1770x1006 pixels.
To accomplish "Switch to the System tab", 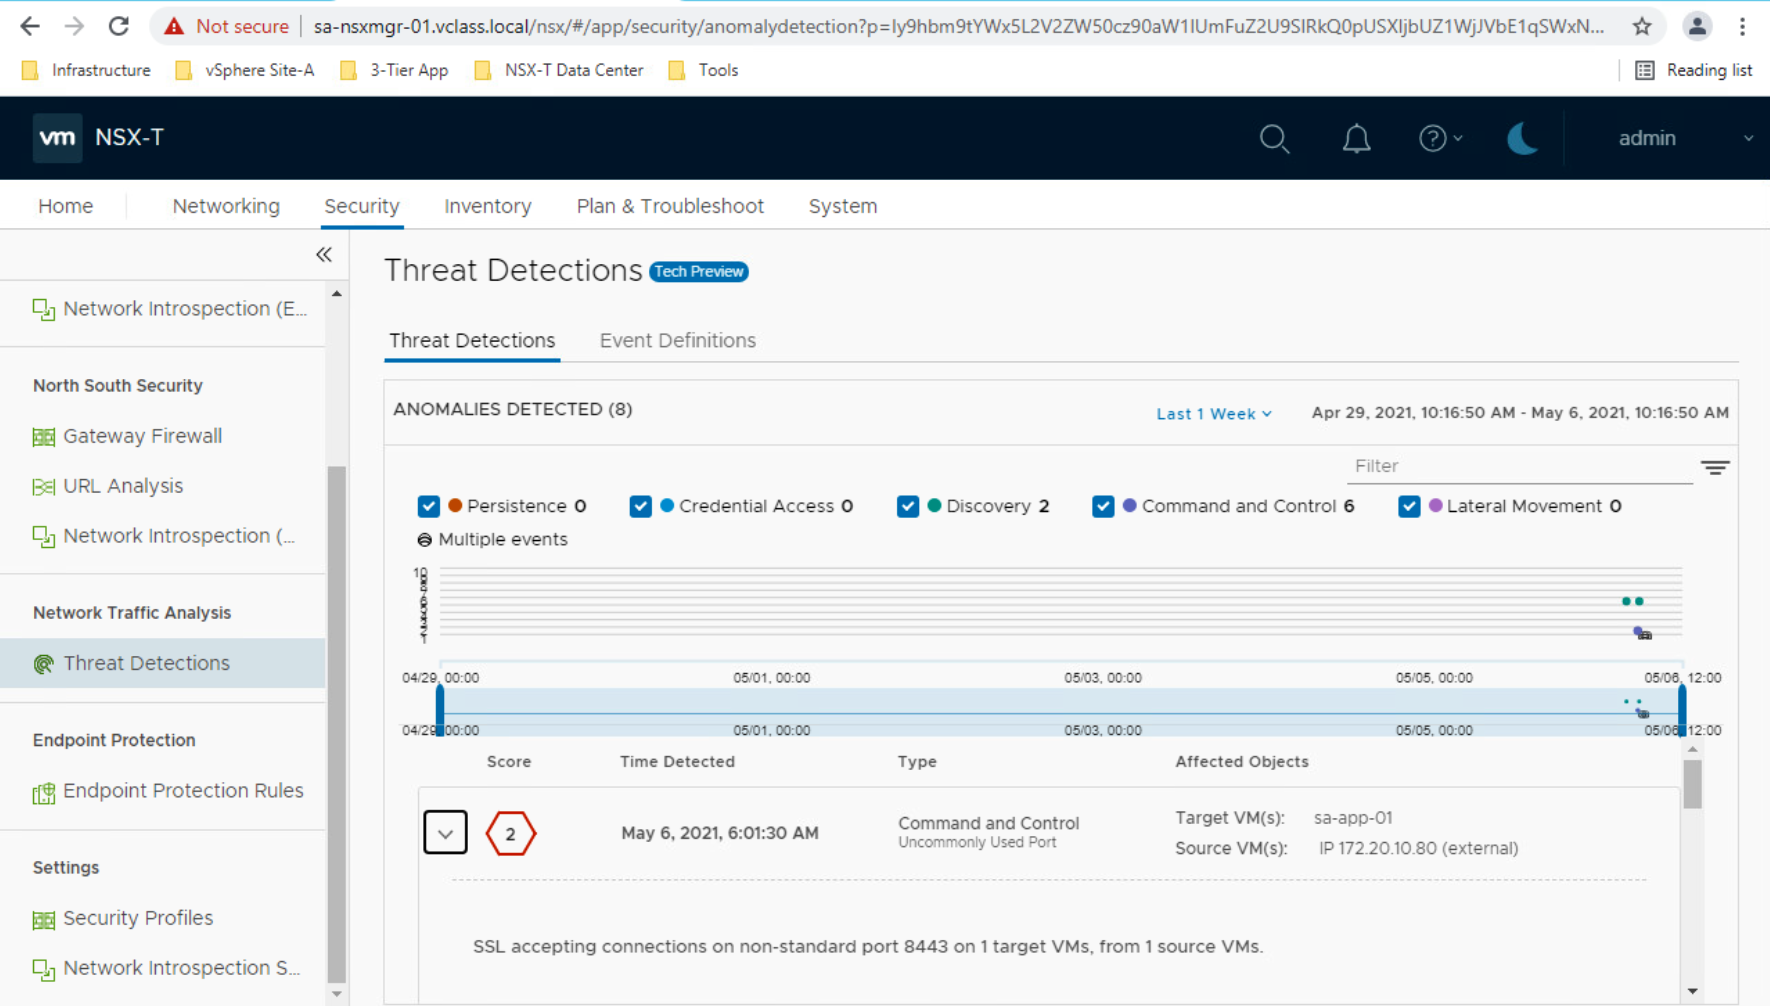I will pos(843,206).
